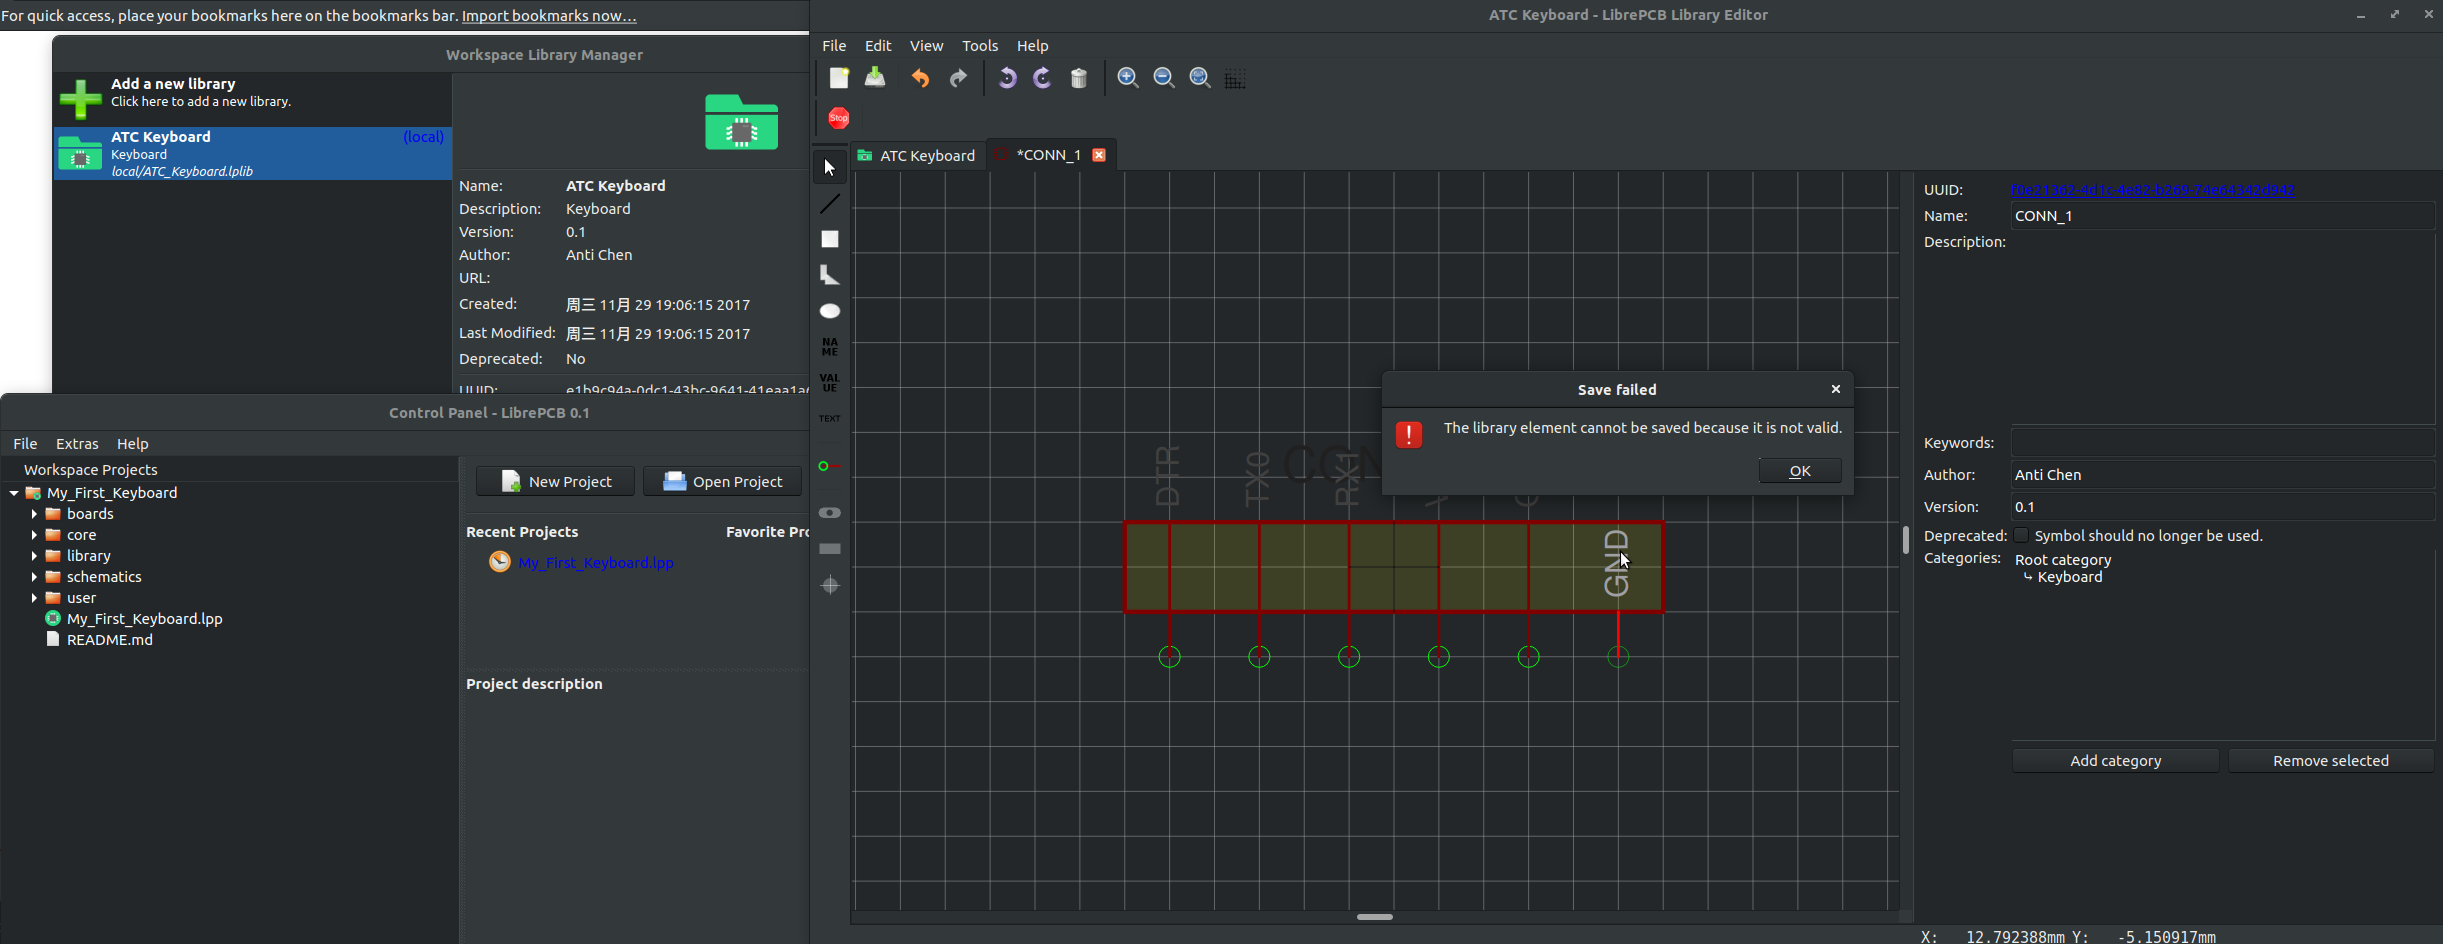This screenshot has height=944, width=2443.
Task: Click OK in the Save failed dialog
Action: point(1799,470)
